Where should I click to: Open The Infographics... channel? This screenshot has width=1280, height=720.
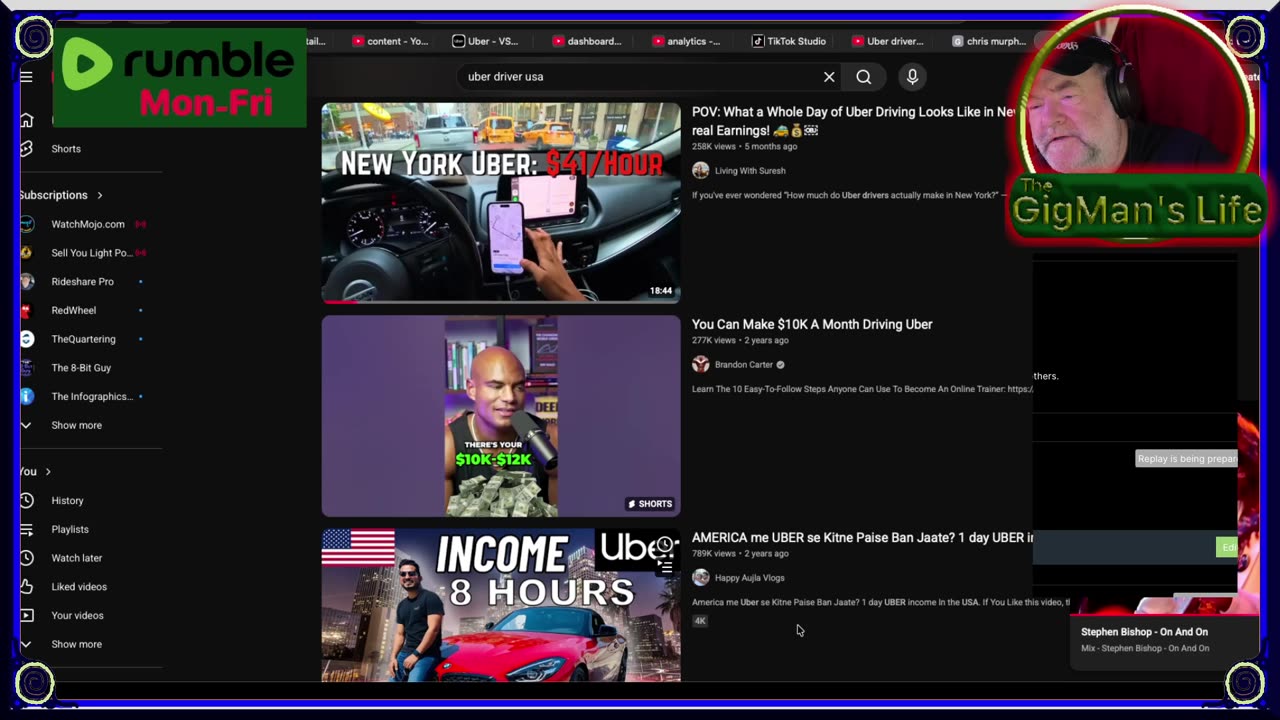(92, 396)
